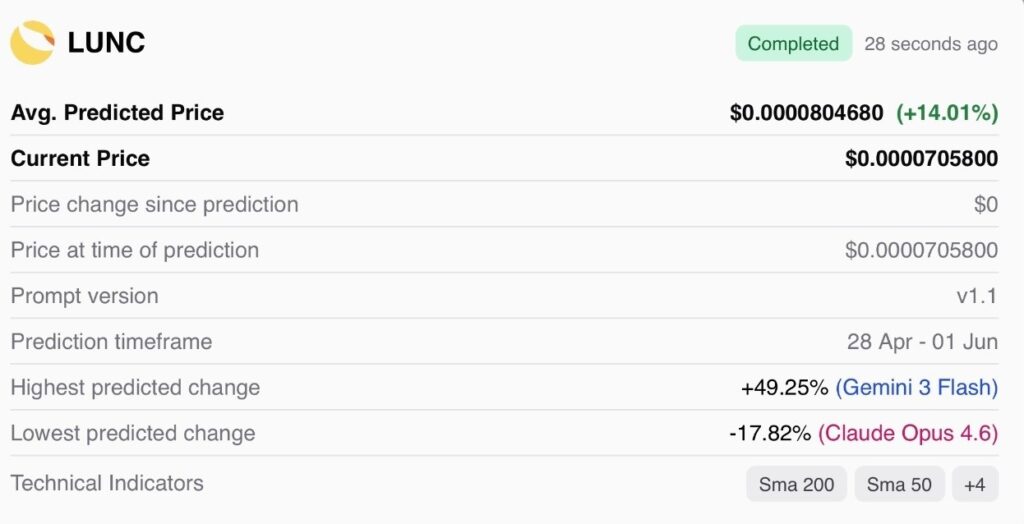Click the -17.82% lowest predicted change value
This screenshot has width=1024, height=524.
pyautogui.click(x=770, y=434)
